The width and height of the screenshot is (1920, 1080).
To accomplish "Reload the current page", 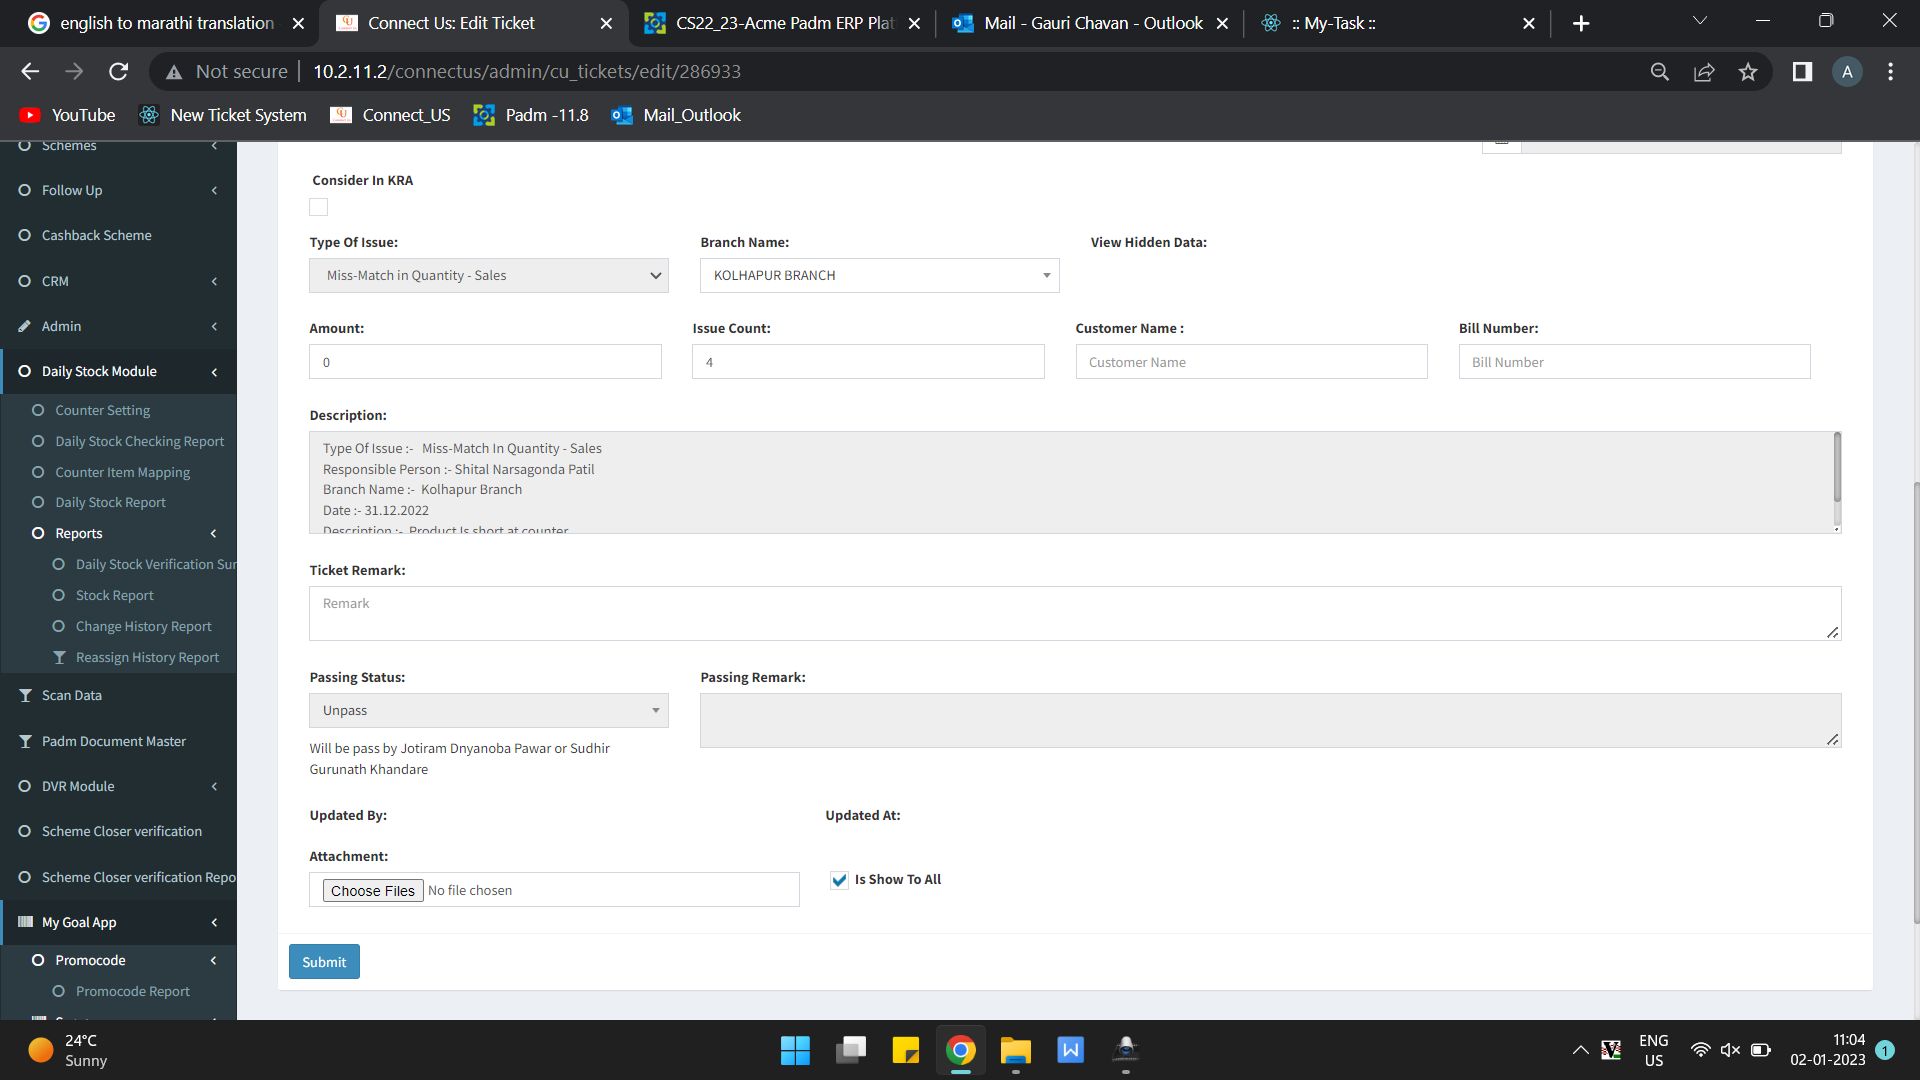I will pyautogui.click(x=118, y=71).
